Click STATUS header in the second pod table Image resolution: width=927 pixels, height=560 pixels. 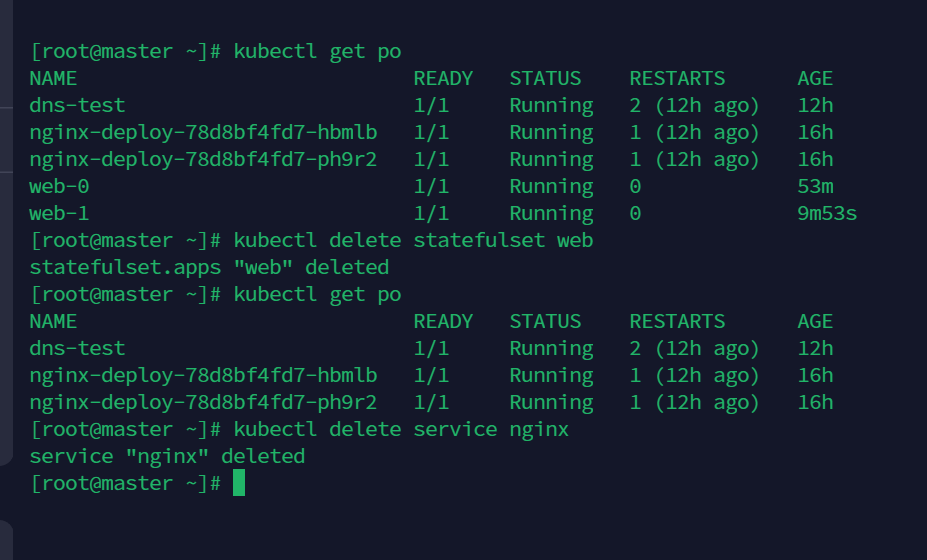545,321
